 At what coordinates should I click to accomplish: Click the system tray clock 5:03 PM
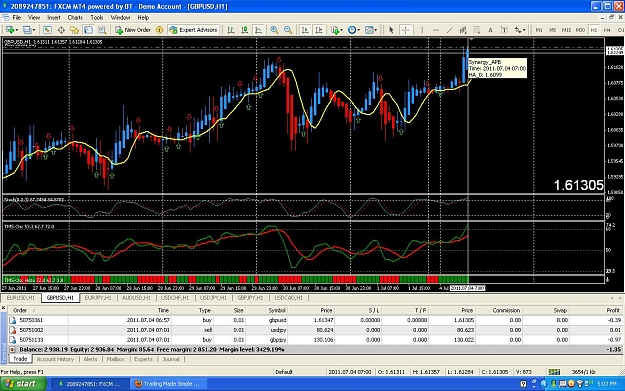607,384
